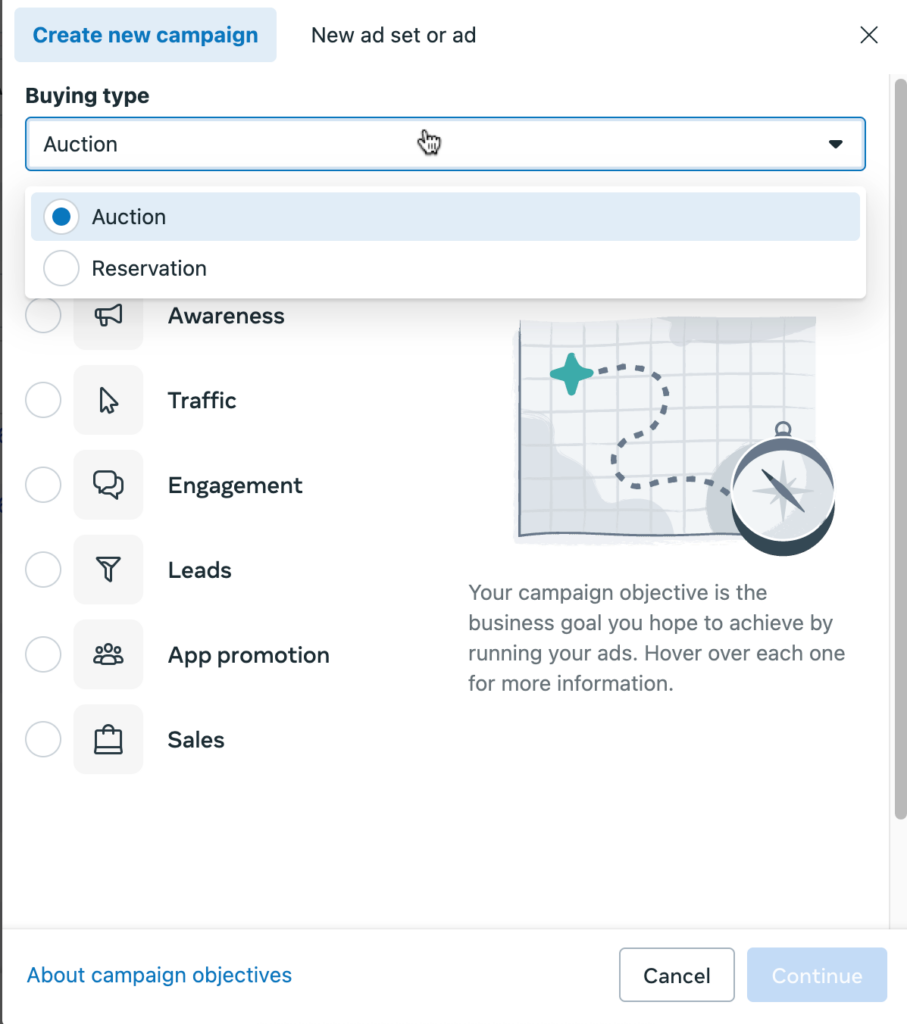Open the New ad set or ad tab
This screenshot has width=907, height=1024.
coord(393,35)
